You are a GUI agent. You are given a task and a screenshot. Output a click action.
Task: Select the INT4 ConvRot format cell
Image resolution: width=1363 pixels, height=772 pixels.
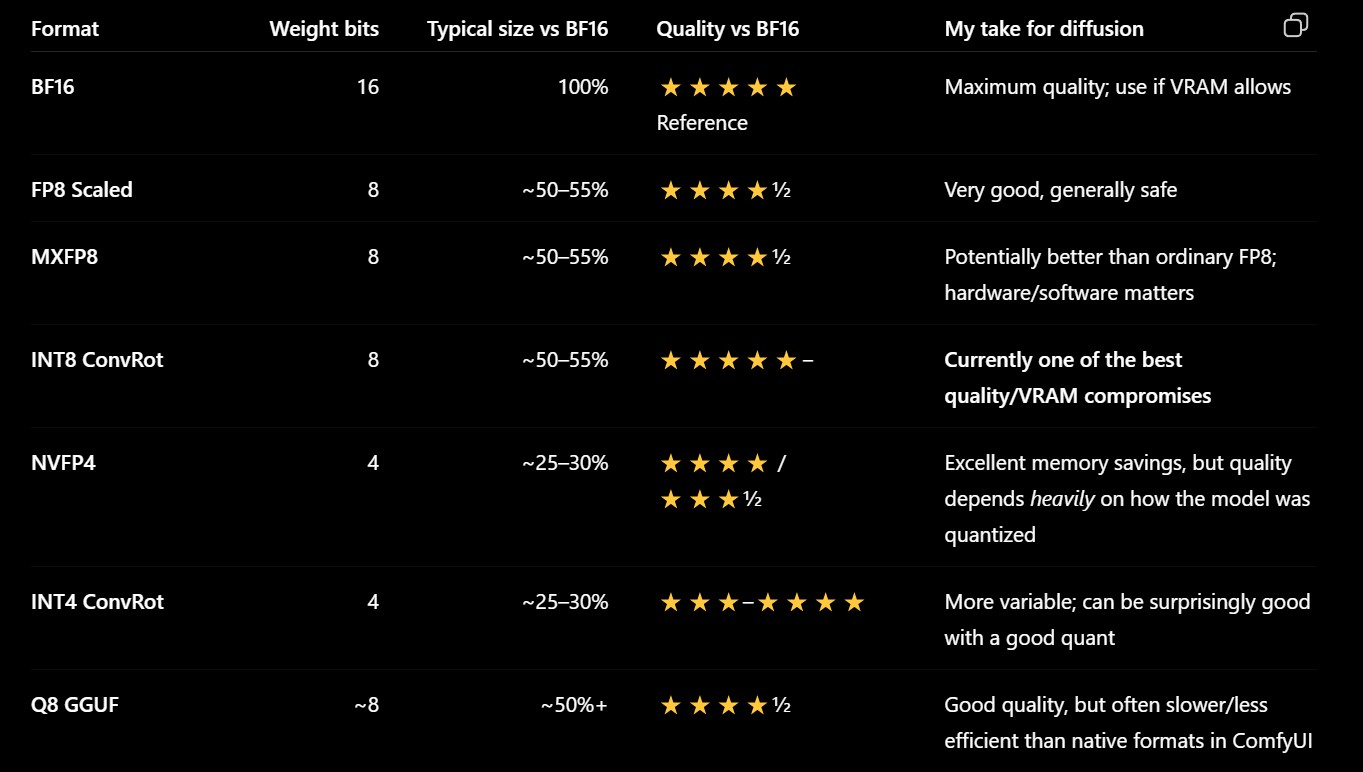(97, 602)
